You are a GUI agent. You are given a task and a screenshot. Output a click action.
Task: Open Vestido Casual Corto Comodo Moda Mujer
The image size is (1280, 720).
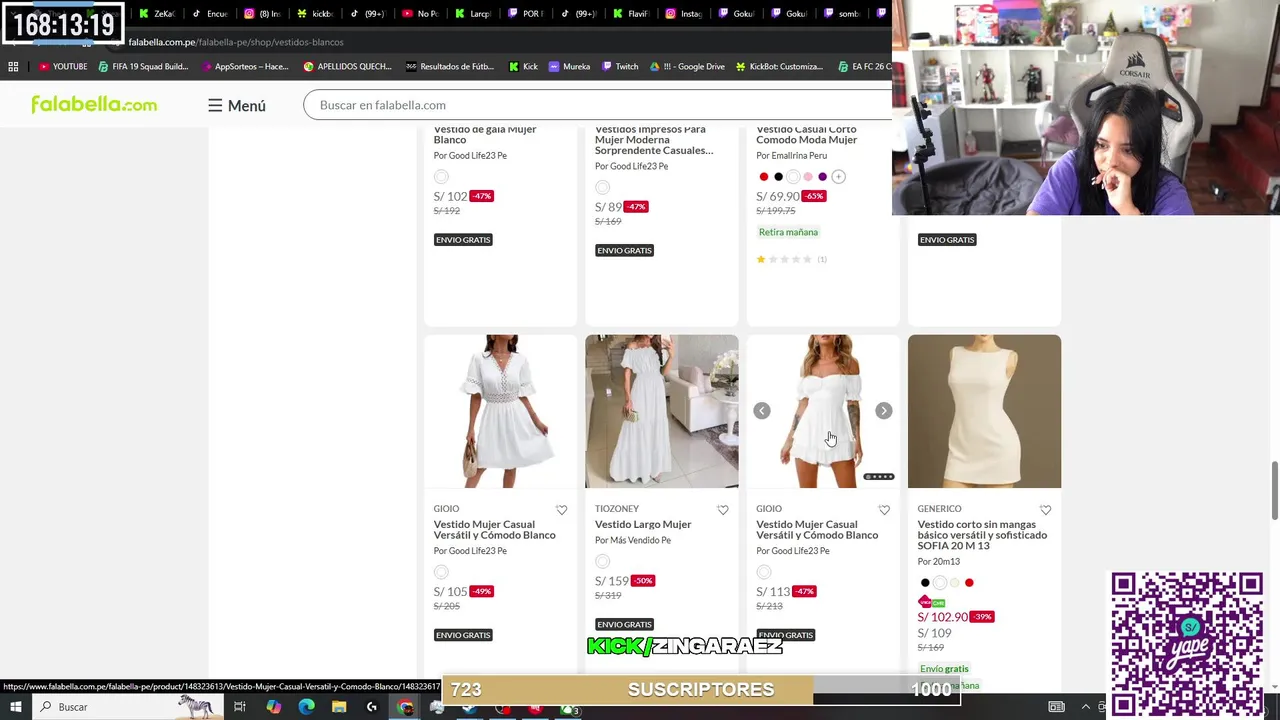point(806,134)
